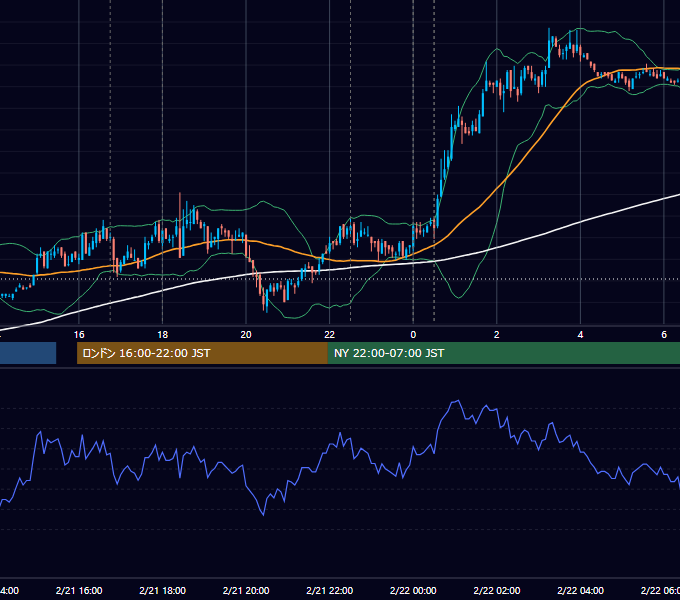The image size is (680, 600).
Task: Click the 2/21 18:00 bottom axis label
Action: [163, 591]
